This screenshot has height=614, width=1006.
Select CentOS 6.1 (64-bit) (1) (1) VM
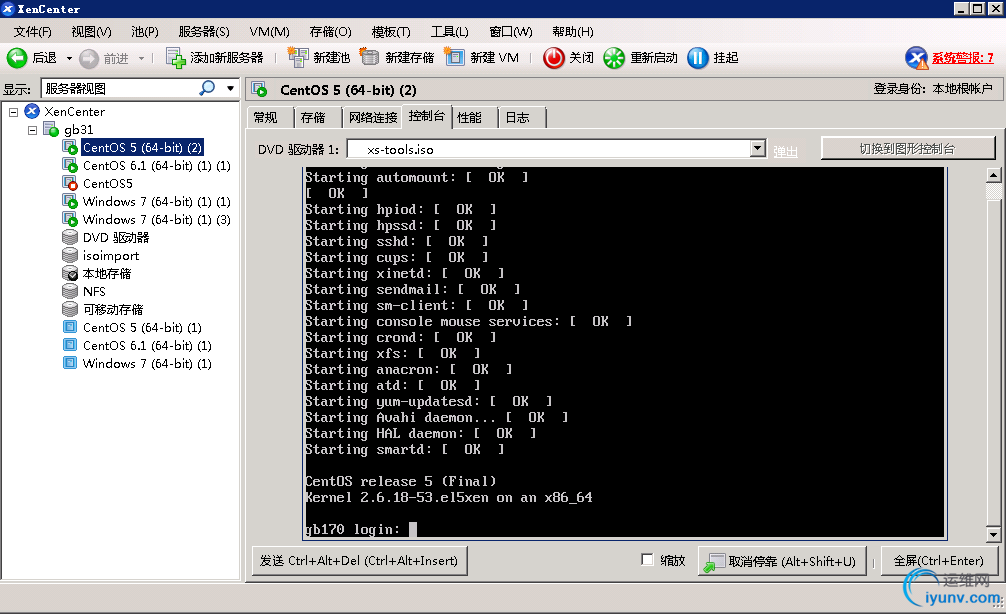[x=157, y=166]
